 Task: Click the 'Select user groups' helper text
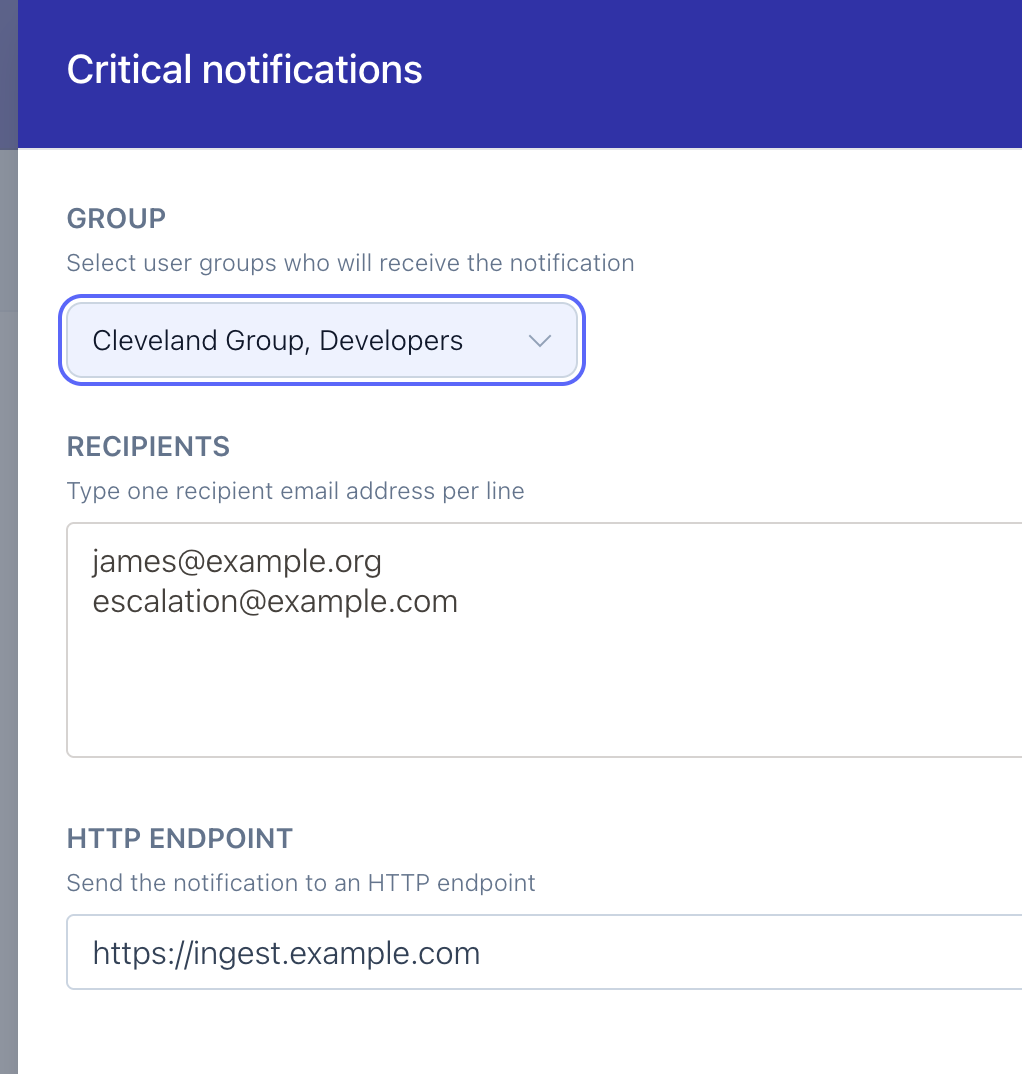point(350,263)
